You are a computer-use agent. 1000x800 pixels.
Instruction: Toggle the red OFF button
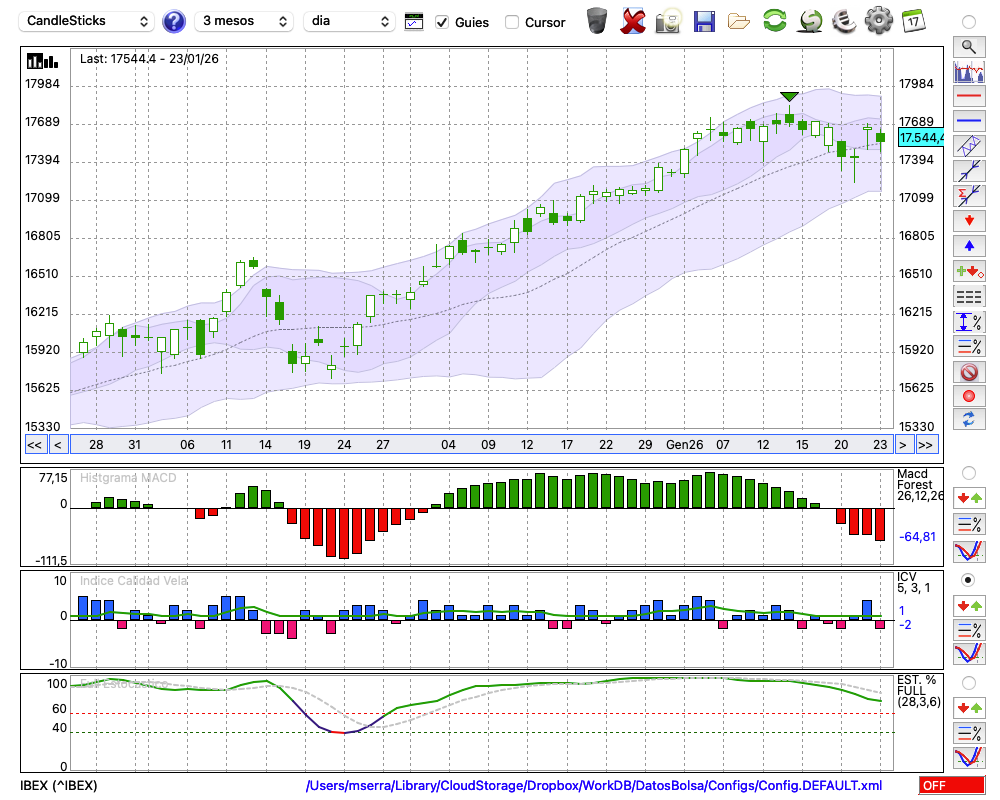952,785
